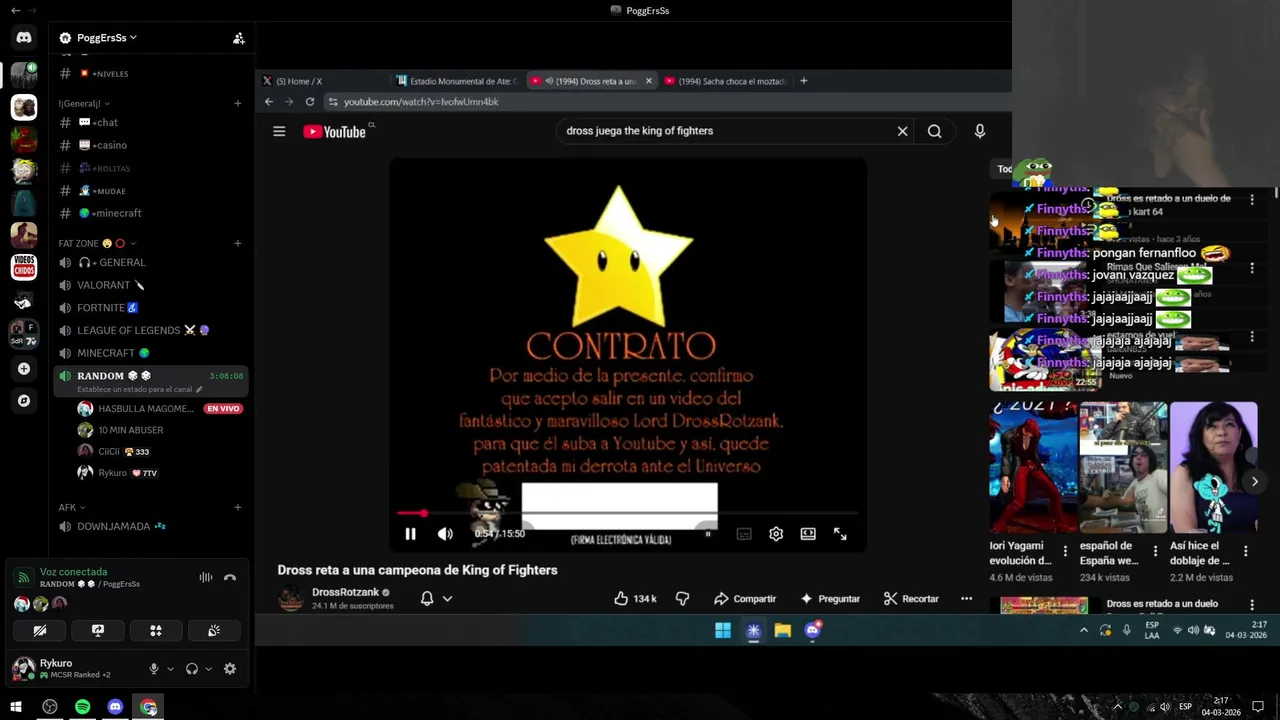Open DrossRotzank channel link
Screen dimensions: 1280x720
pyautogui.click(x=345, y=592)
